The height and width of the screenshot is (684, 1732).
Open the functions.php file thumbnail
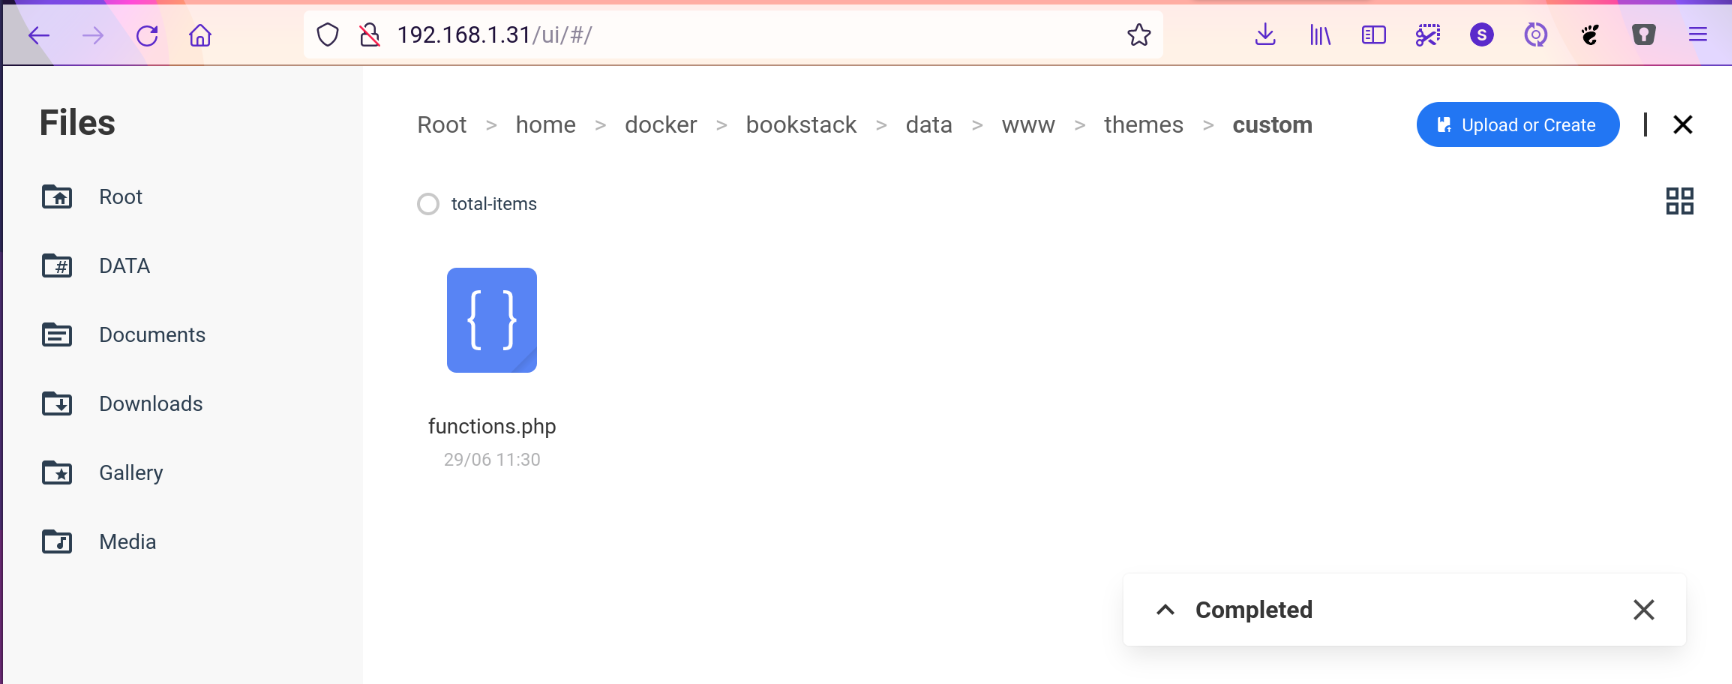click(x=492, y=320)
